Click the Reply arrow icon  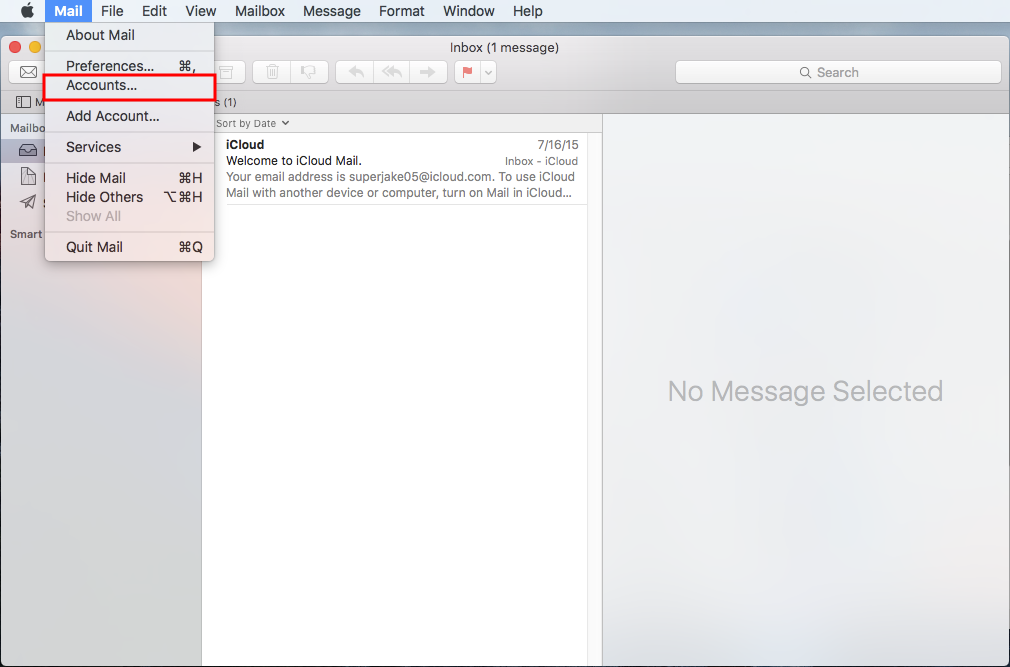[354, 72]
